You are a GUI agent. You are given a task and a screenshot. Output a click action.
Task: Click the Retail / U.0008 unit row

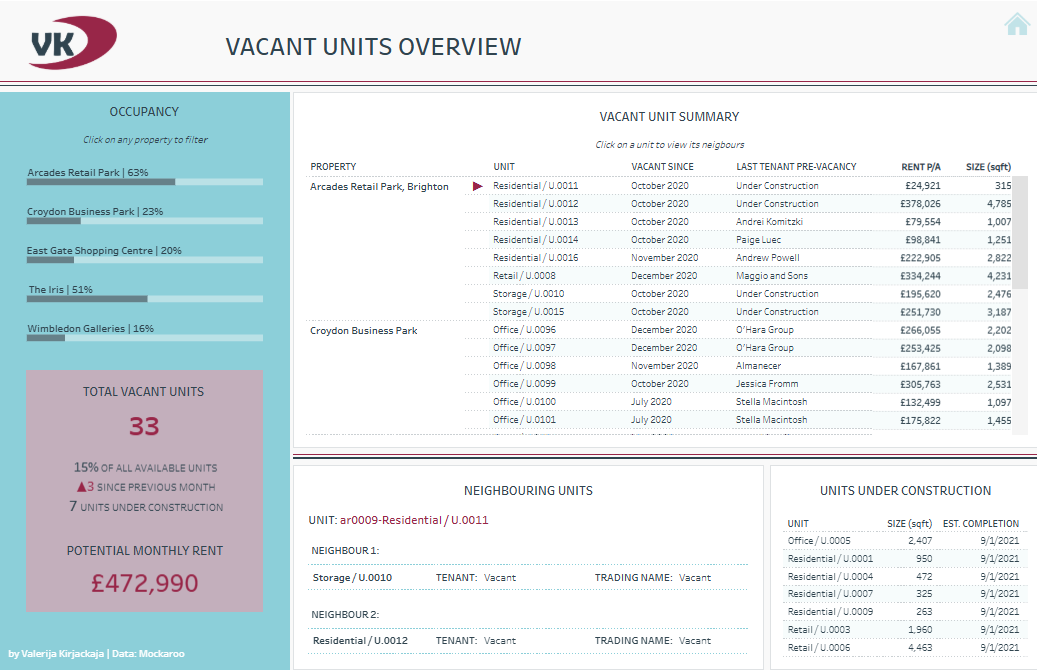pos(522,275)
